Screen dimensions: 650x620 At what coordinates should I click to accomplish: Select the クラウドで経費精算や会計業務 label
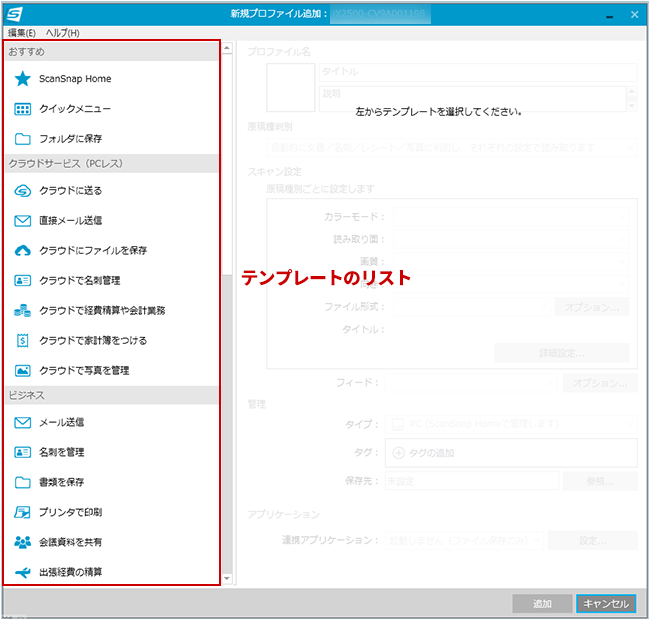click(x=102, y=310)
